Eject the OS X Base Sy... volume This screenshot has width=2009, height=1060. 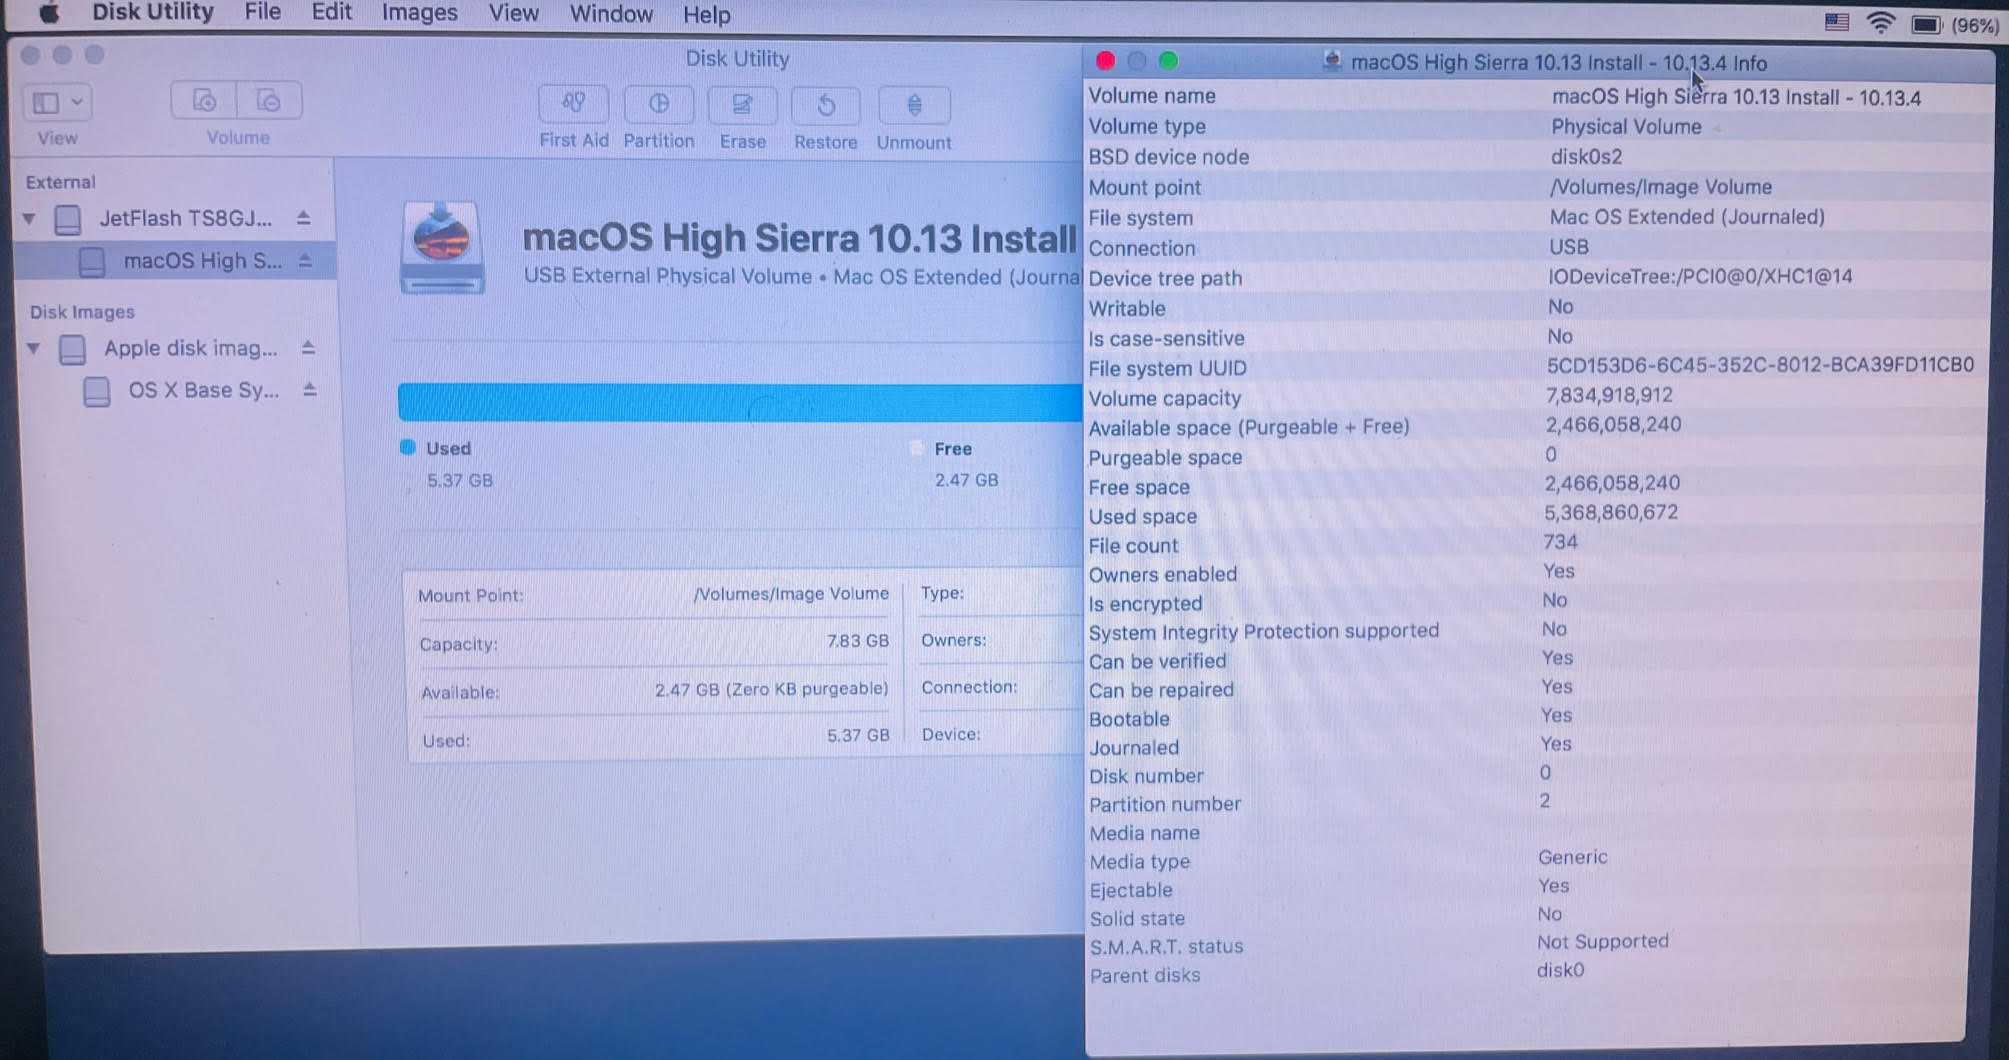[x=310, y=390]
